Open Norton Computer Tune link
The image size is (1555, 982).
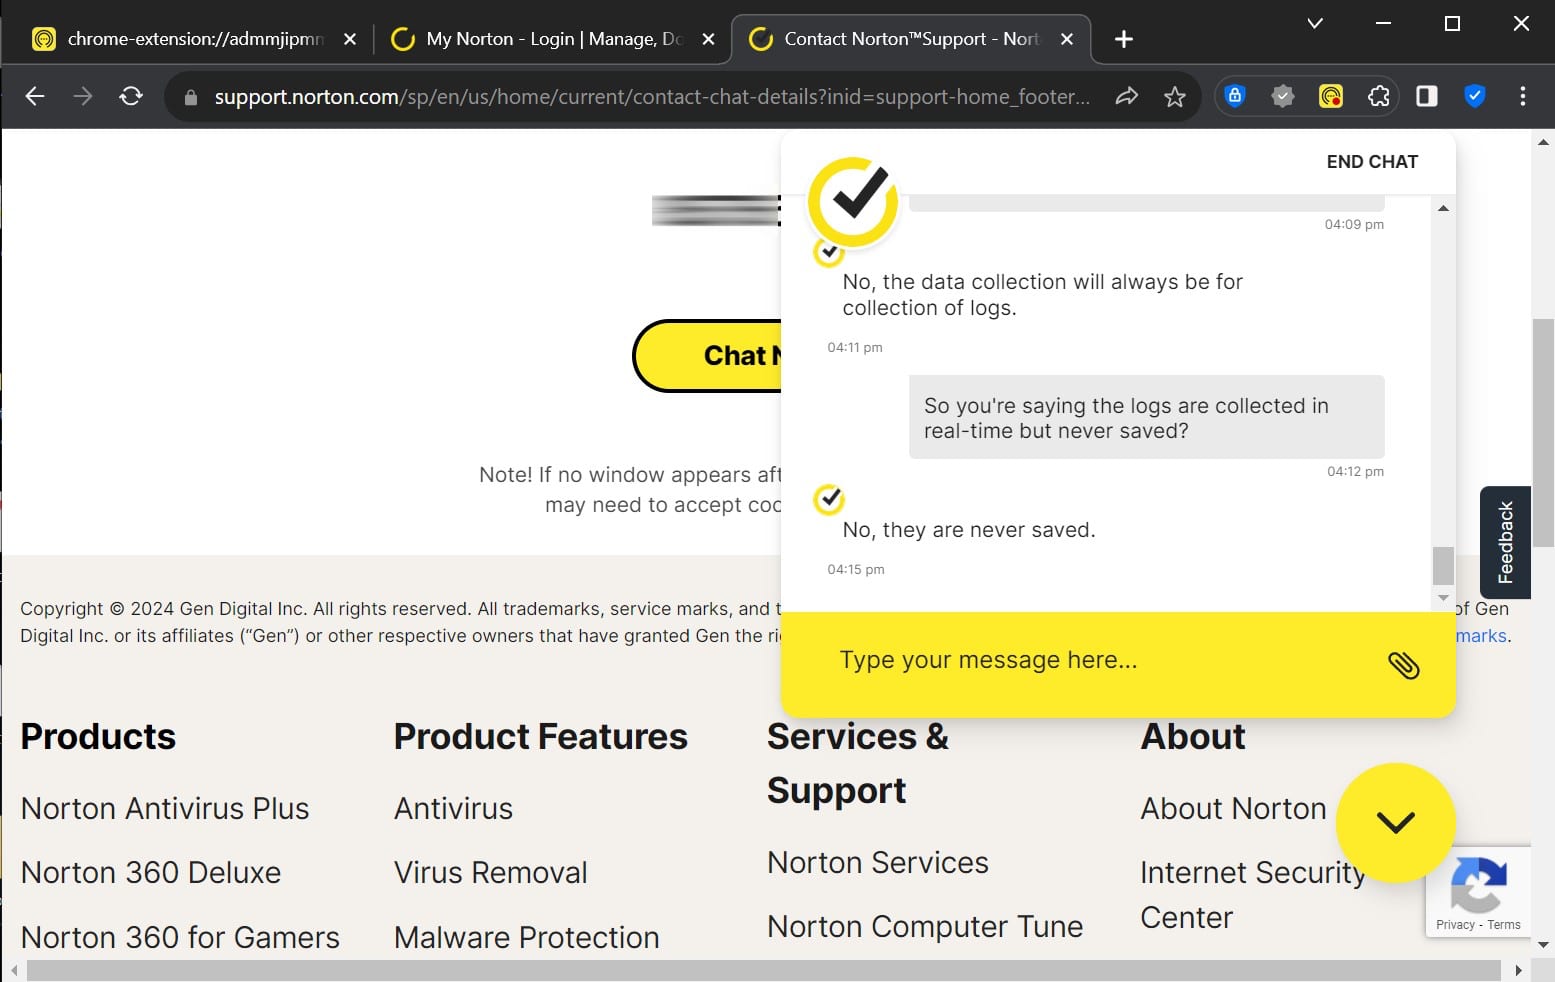point(925,926)
